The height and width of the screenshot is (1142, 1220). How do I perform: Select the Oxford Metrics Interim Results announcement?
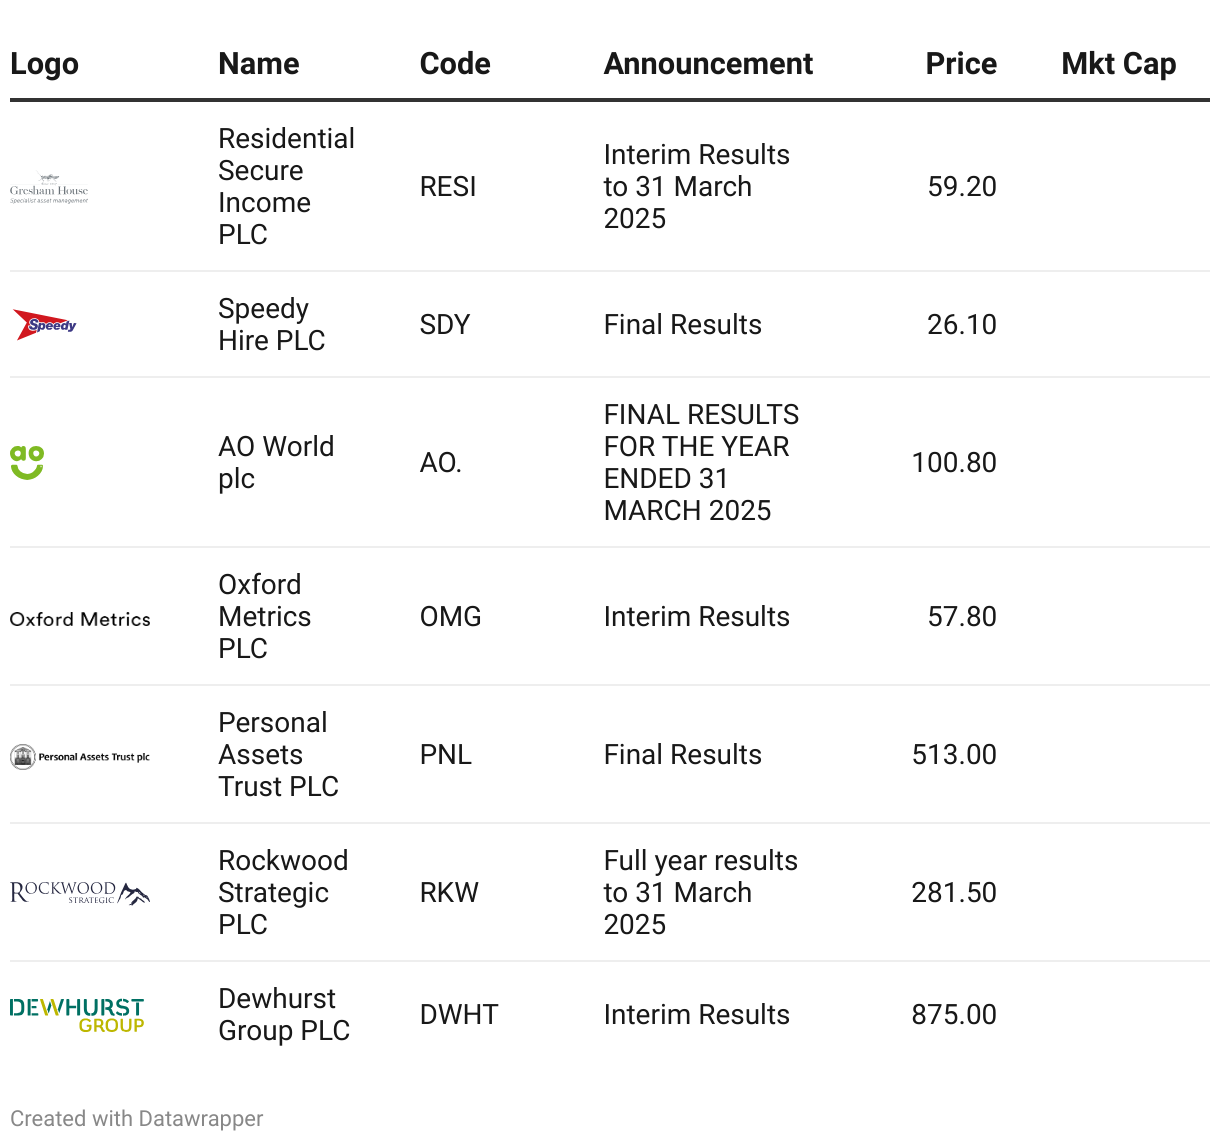[x=696, y=617]
